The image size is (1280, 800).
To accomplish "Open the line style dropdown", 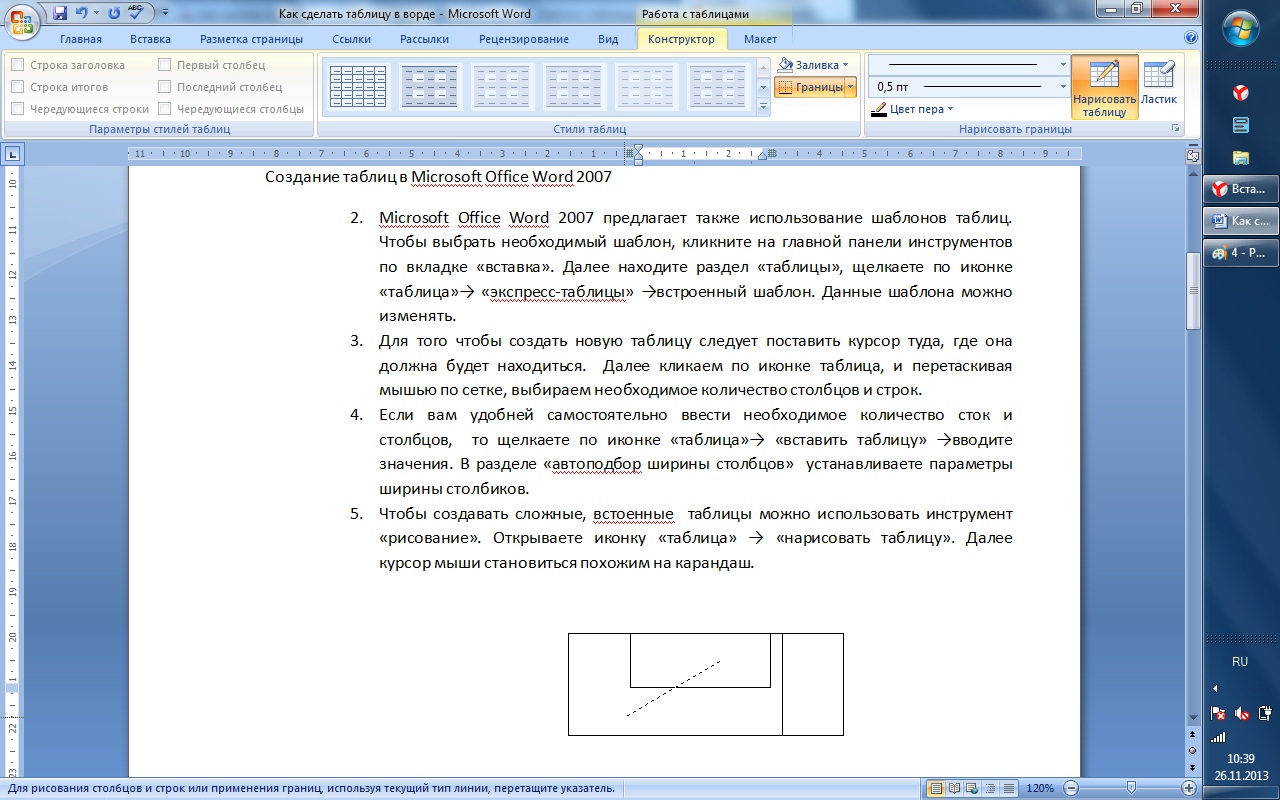I will tap(1063, 65).
